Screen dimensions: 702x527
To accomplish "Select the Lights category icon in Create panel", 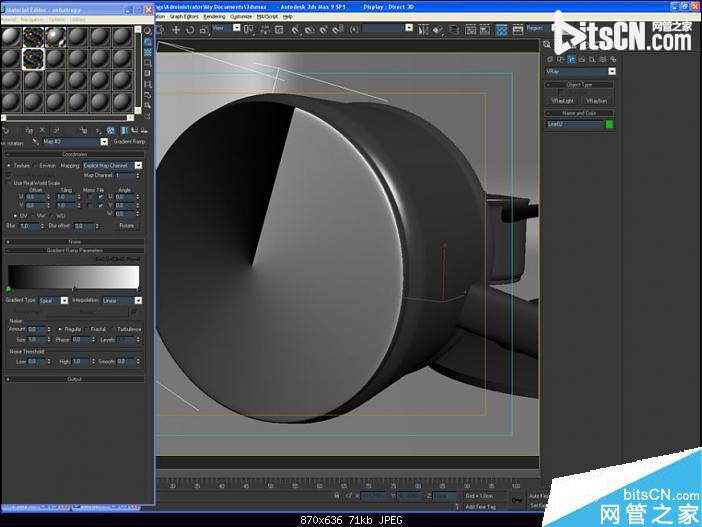I will [571, 59].
